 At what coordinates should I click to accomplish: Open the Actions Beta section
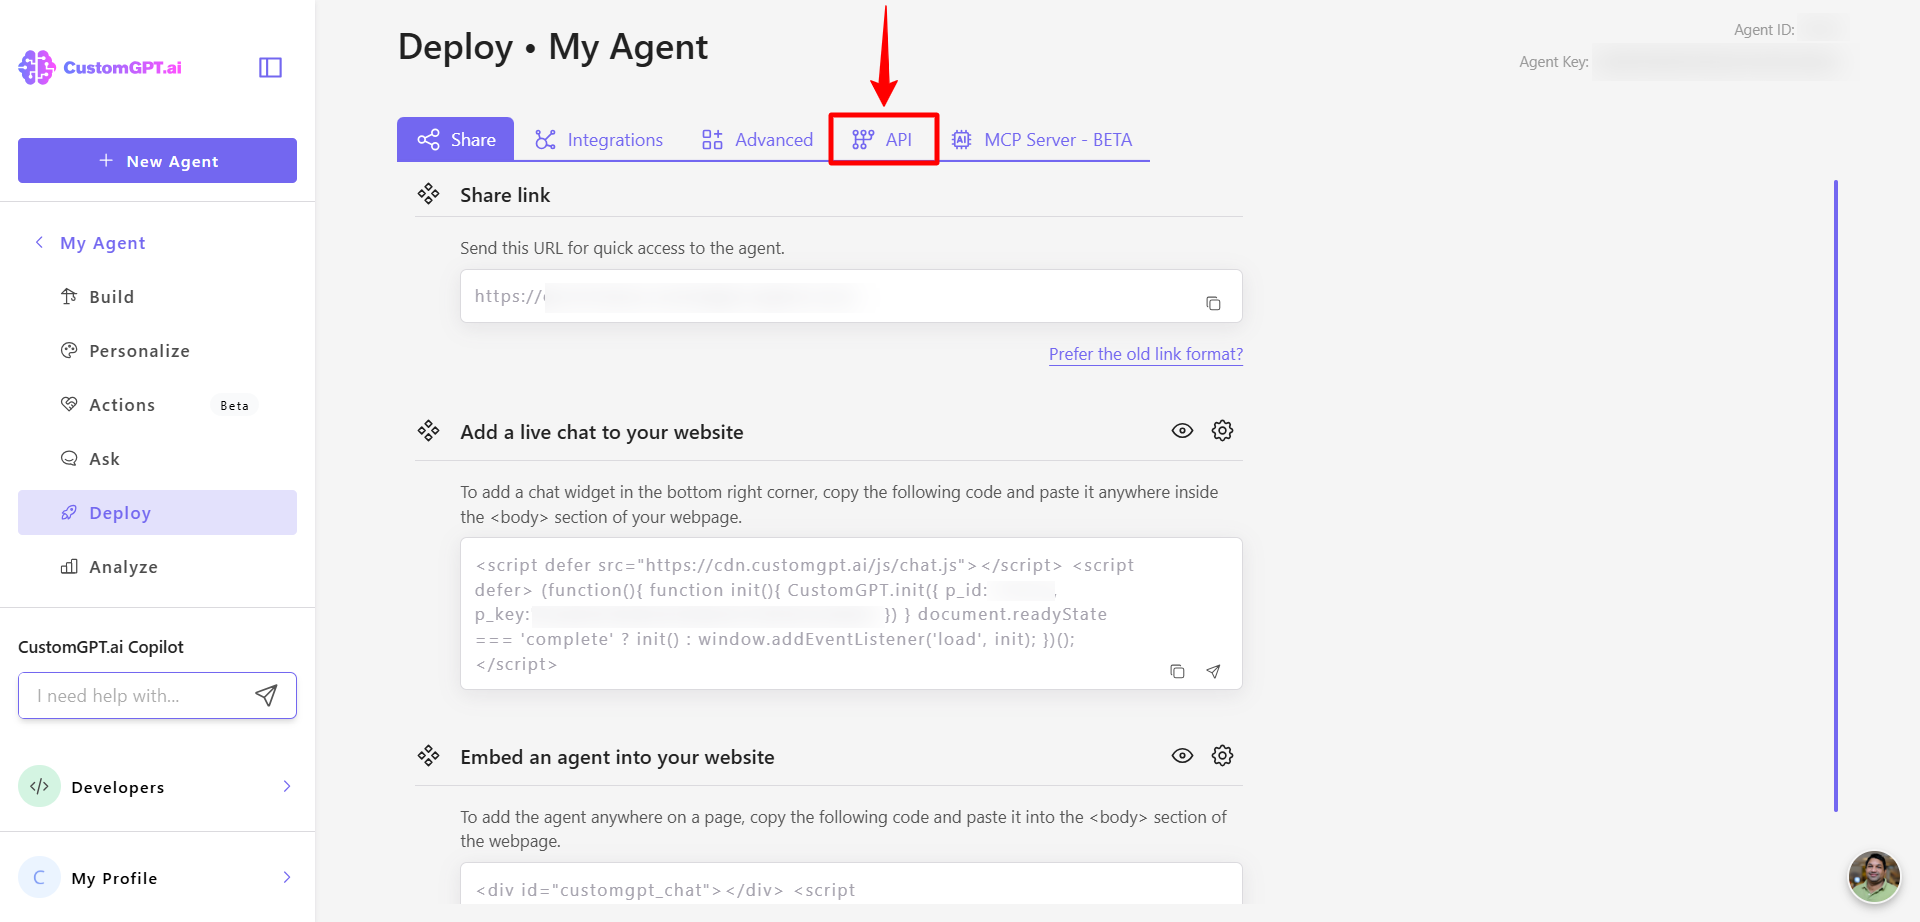coord(157,405)
